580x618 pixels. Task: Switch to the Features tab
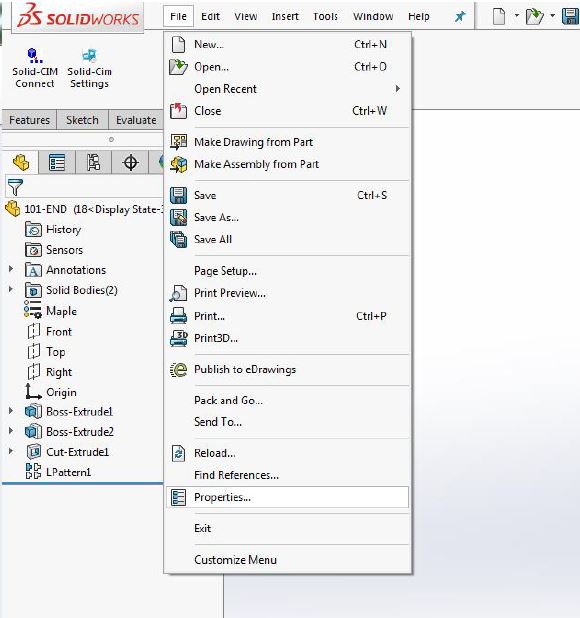tap(29, 120)
